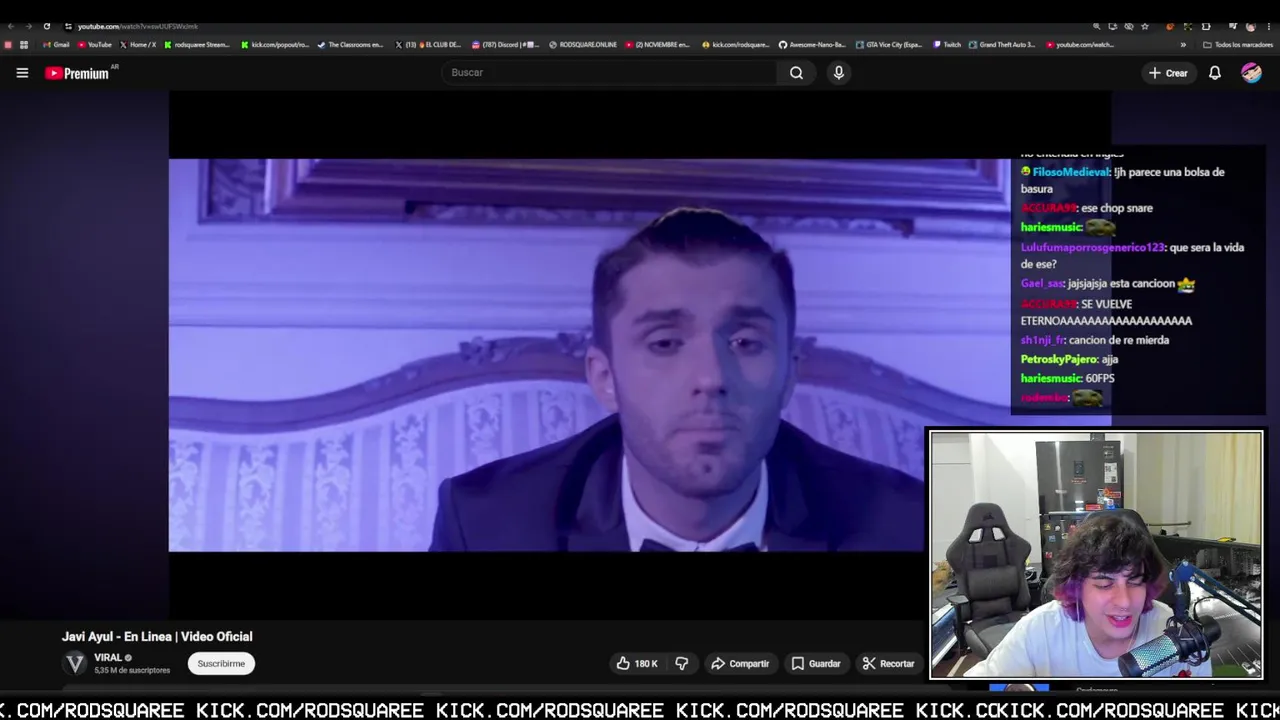Focus the Buscar search field

click(610, 73)
